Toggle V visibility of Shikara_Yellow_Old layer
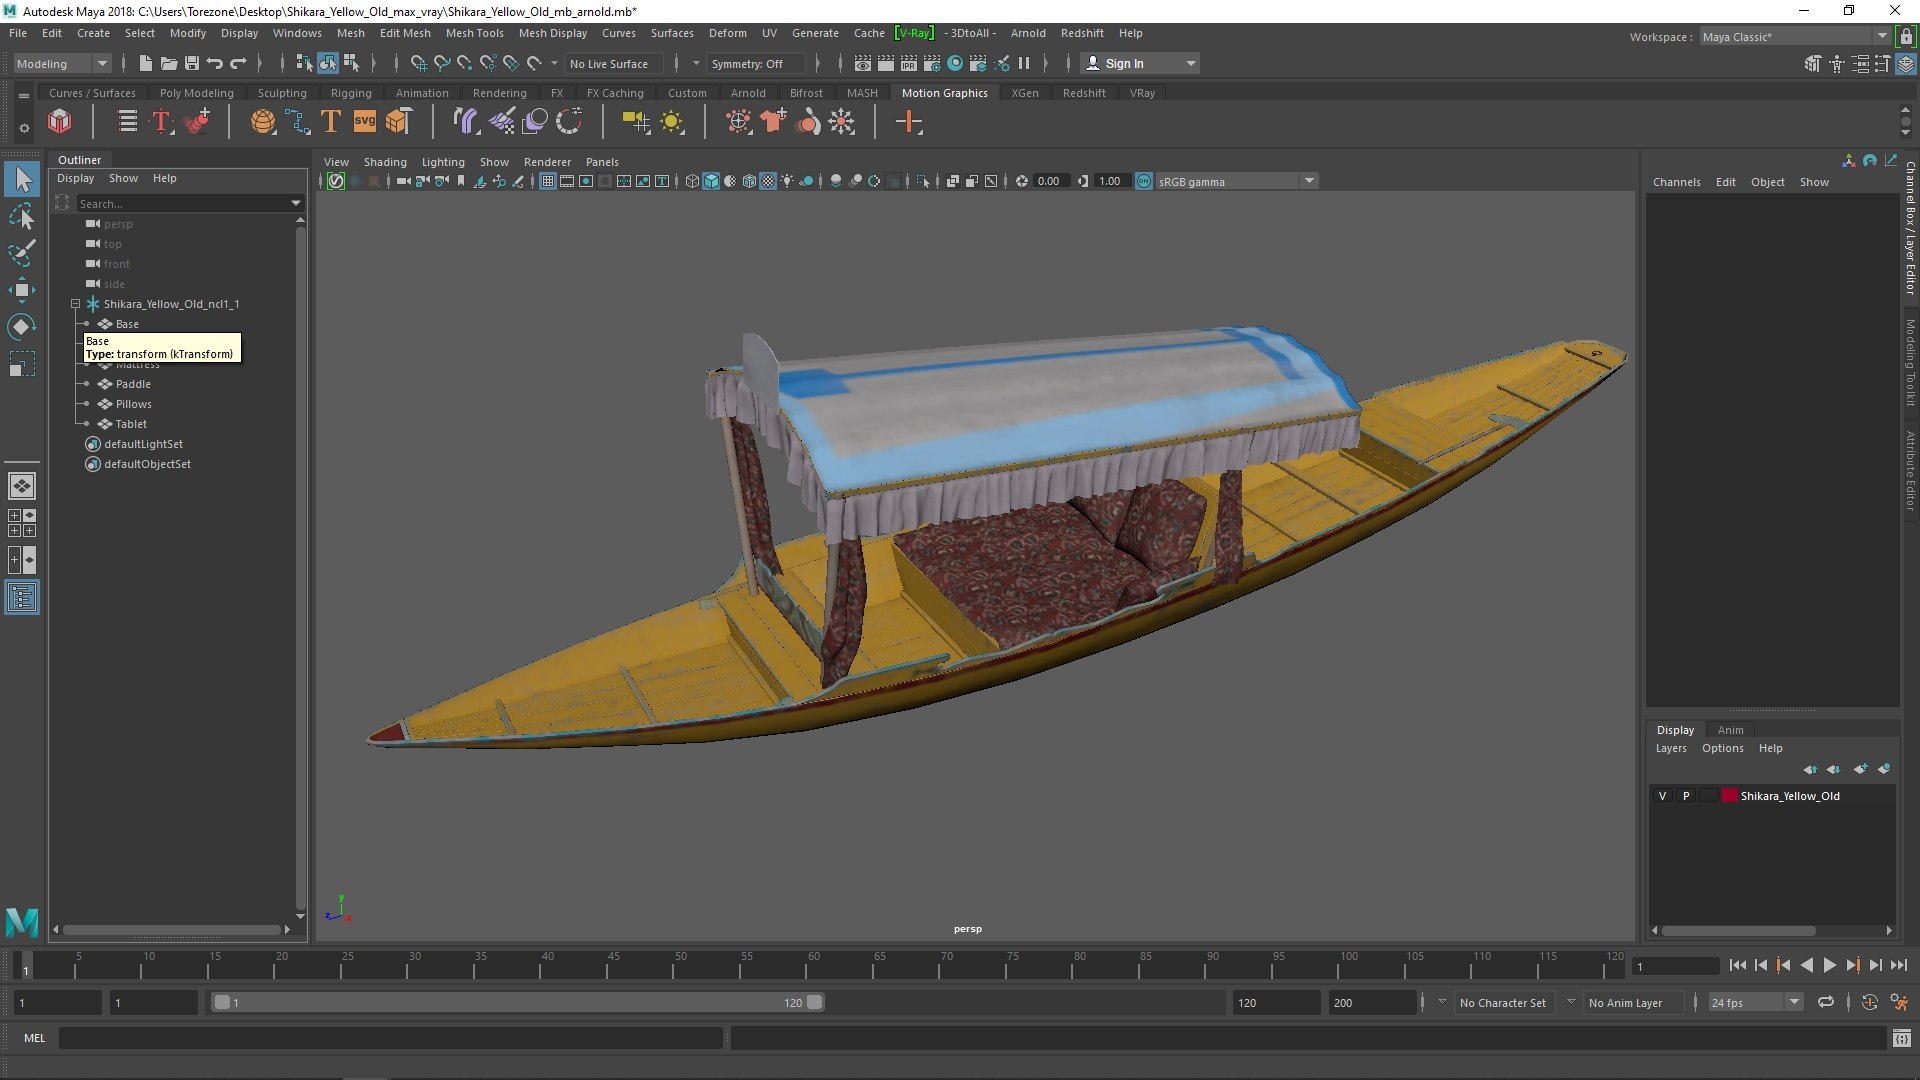 (1663, 796)
